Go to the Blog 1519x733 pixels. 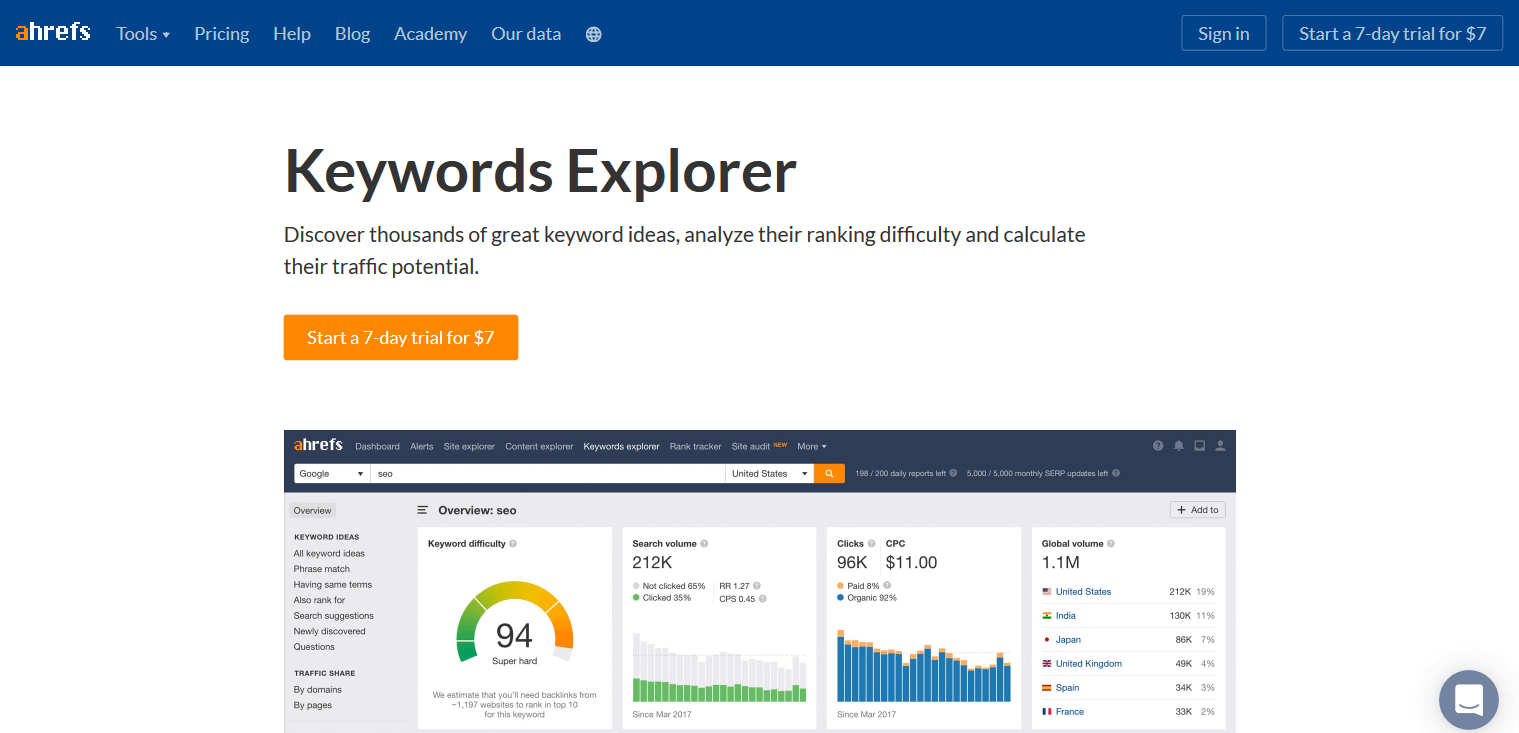point(352,34)
